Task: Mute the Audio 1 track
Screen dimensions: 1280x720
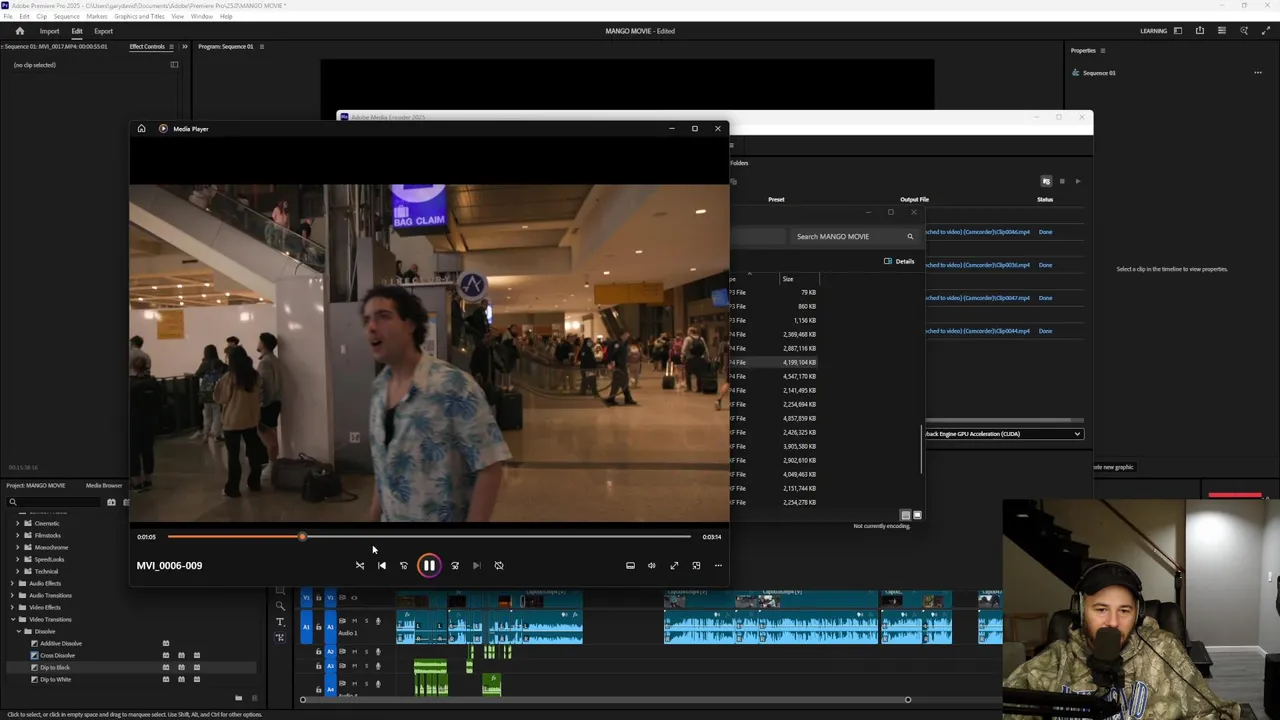Action: pyautogui.click(x=354, y=621)
